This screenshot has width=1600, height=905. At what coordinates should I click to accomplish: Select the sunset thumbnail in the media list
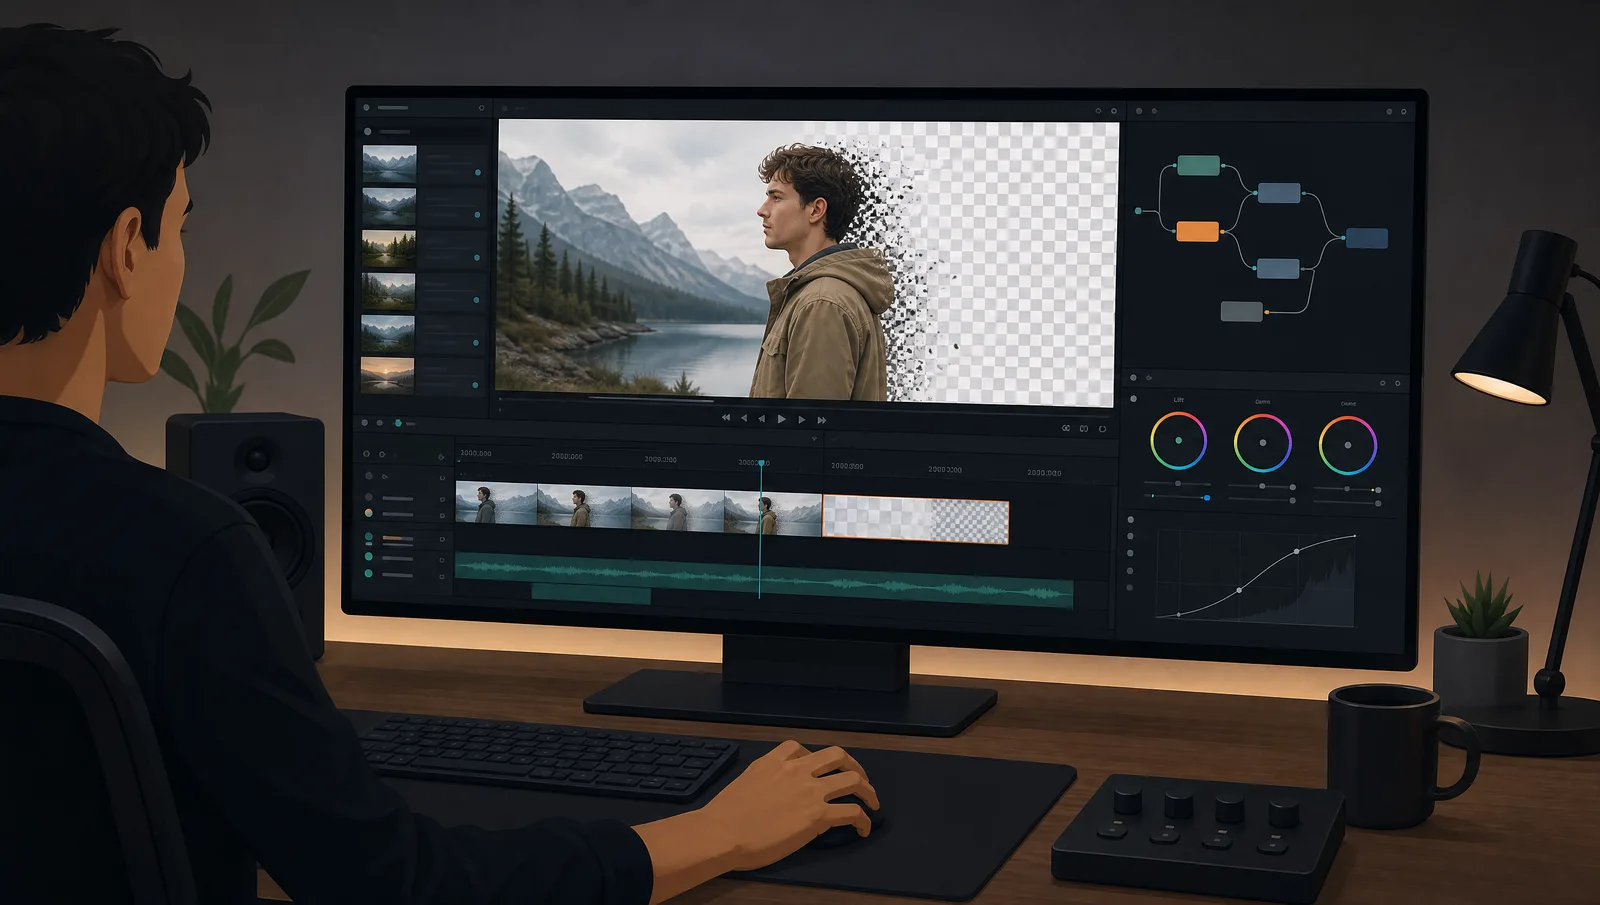click(387, 374)
